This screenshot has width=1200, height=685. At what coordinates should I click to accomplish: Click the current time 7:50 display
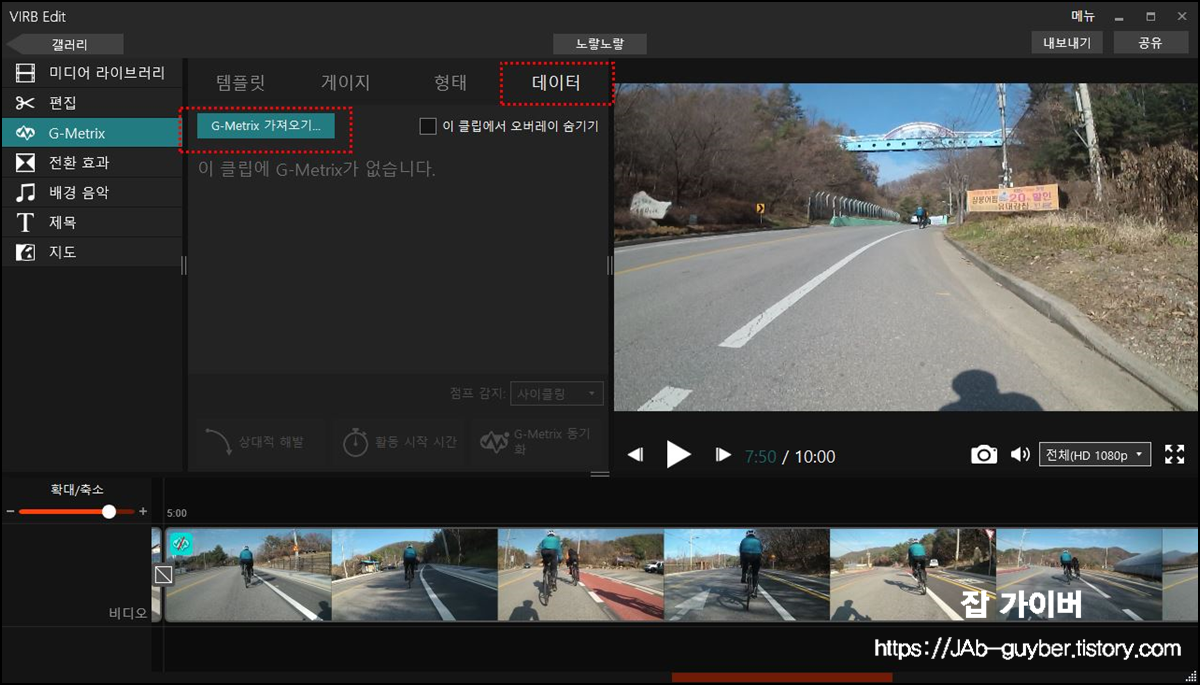pos(761,456)
